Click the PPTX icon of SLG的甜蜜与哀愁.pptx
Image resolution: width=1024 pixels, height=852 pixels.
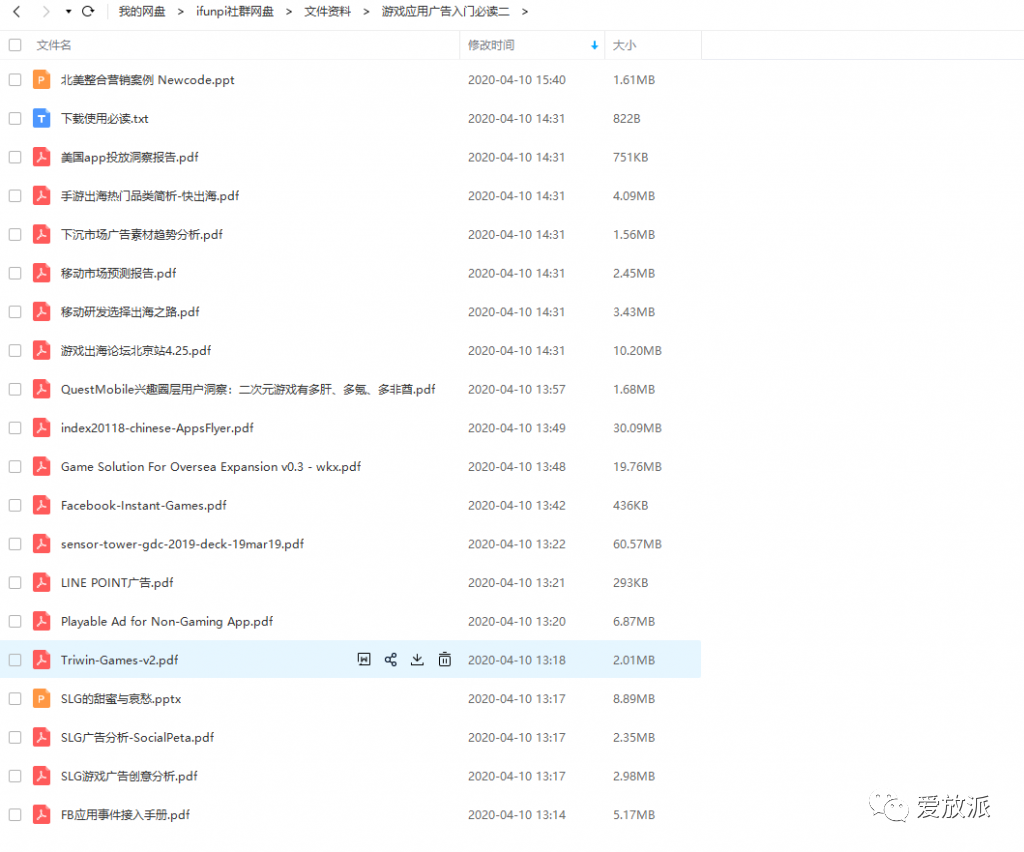(x=41, y=699)
